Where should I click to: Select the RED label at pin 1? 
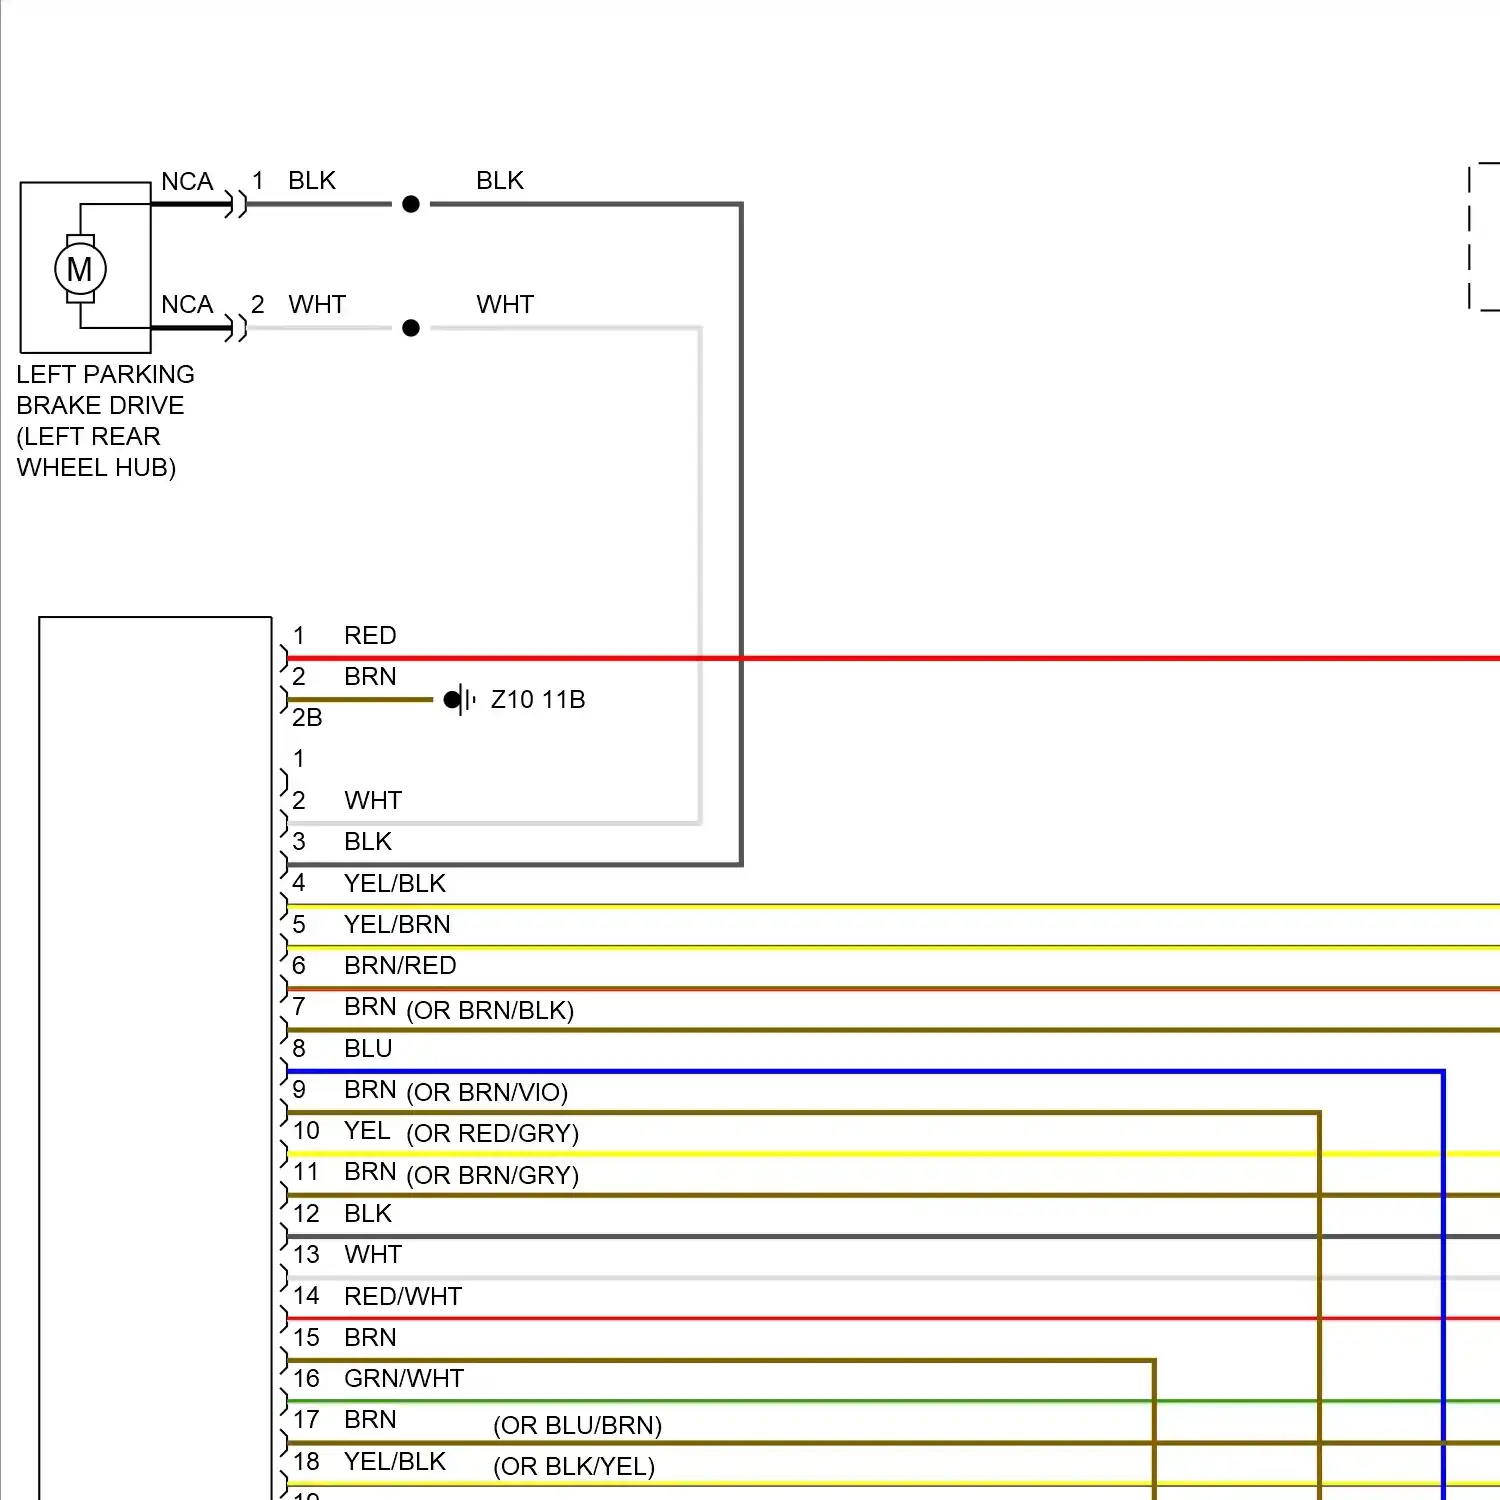[370, 636]
